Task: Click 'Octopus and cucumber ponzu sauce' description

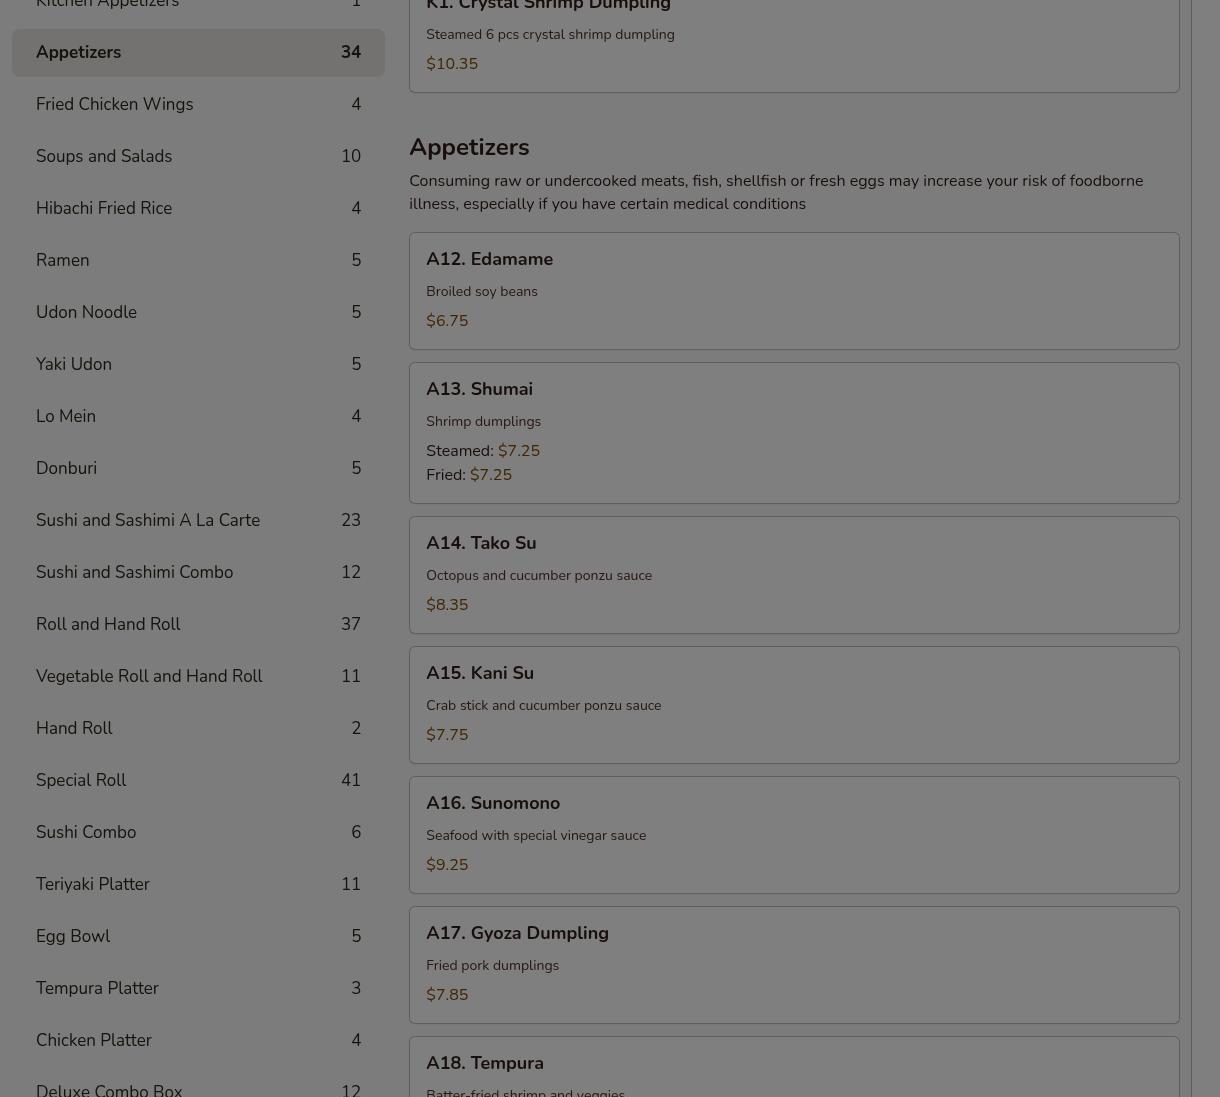Action: tap(539, 575)
